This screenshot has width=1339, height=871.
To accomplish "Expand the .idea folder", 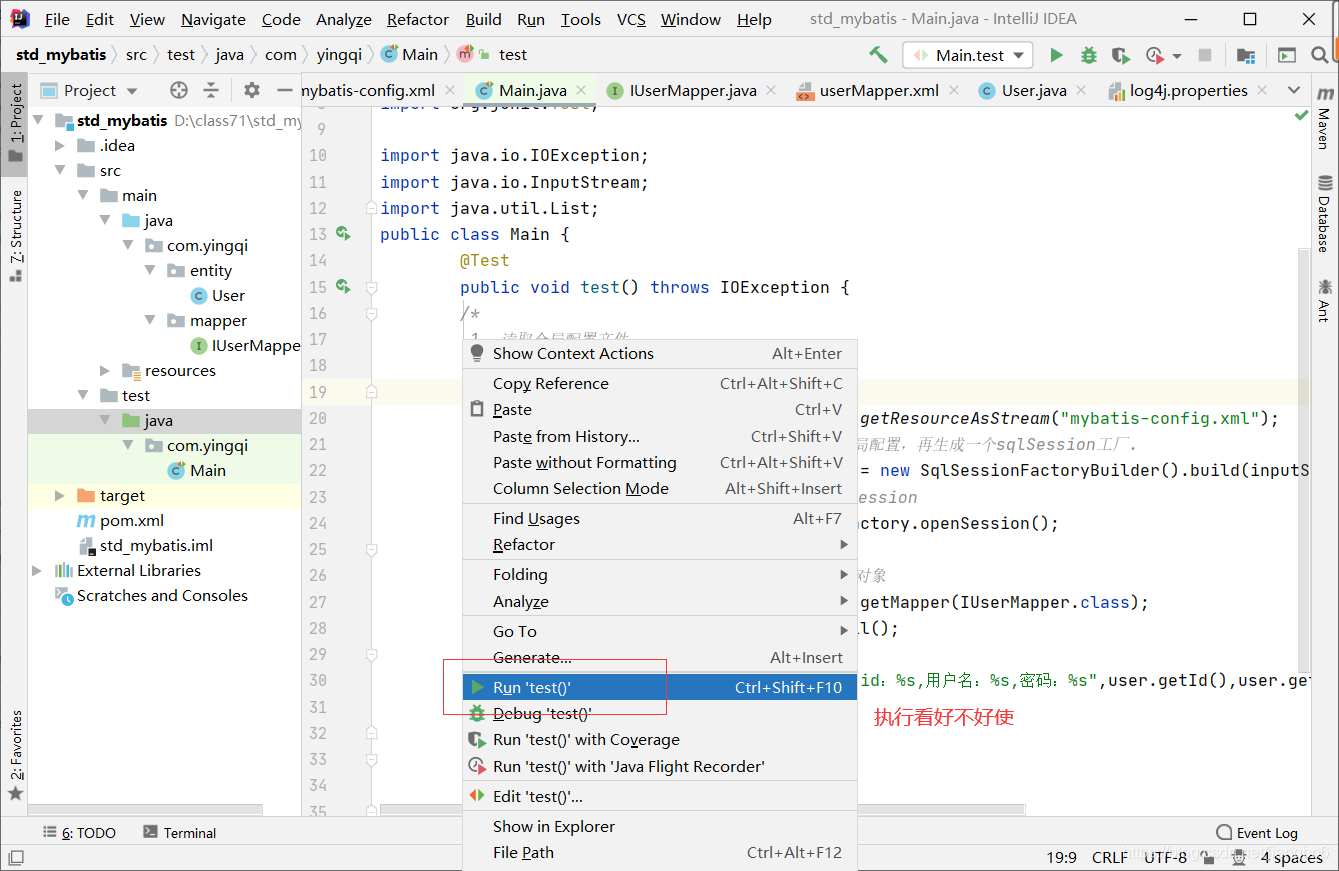I will 61,146.
